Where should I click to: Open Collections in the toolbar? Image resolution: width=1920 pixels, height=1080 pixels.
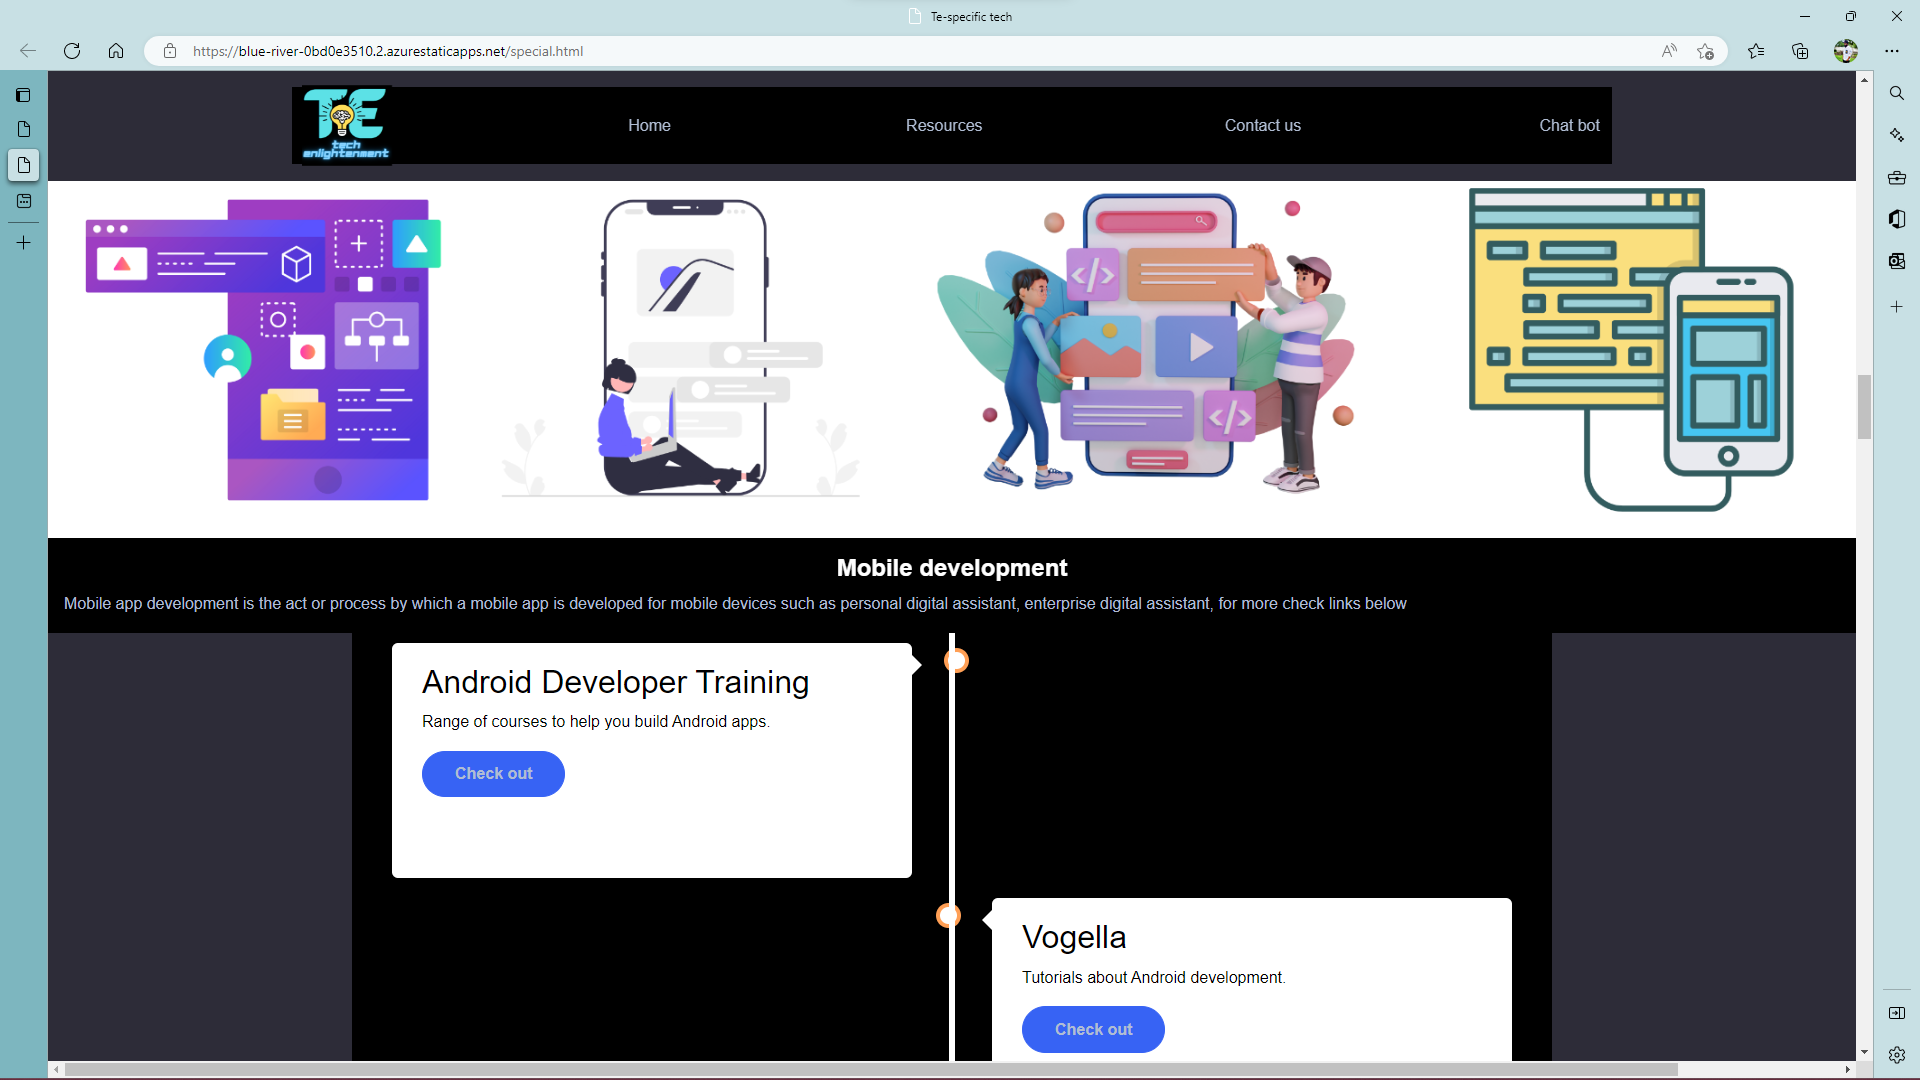coord(1801,51)
